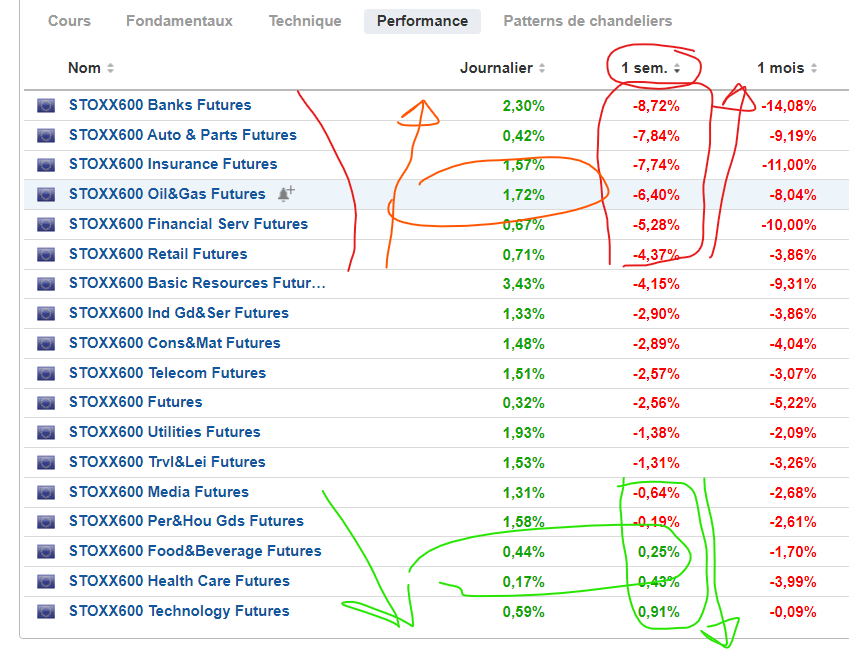Click EU flag icon beside STOXX600 Futures row
Viewport: 849px width, 664px height.
pos(46,402)
